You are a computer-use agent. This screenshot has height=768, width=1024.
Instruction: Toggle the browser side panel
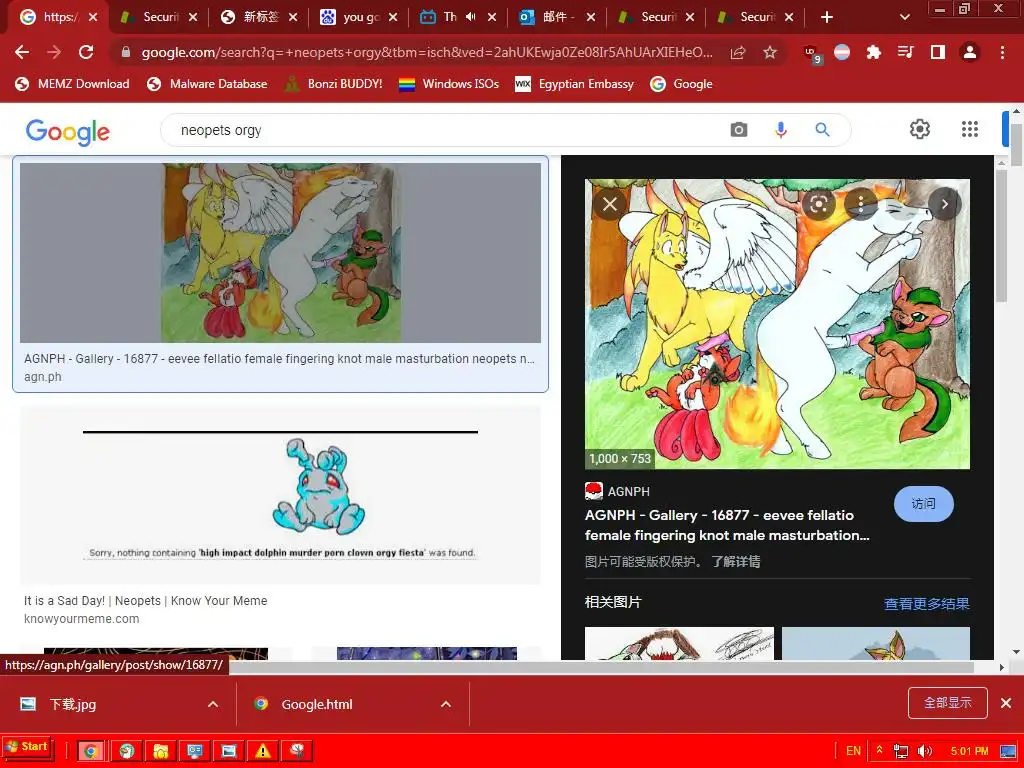pos(938,52)
